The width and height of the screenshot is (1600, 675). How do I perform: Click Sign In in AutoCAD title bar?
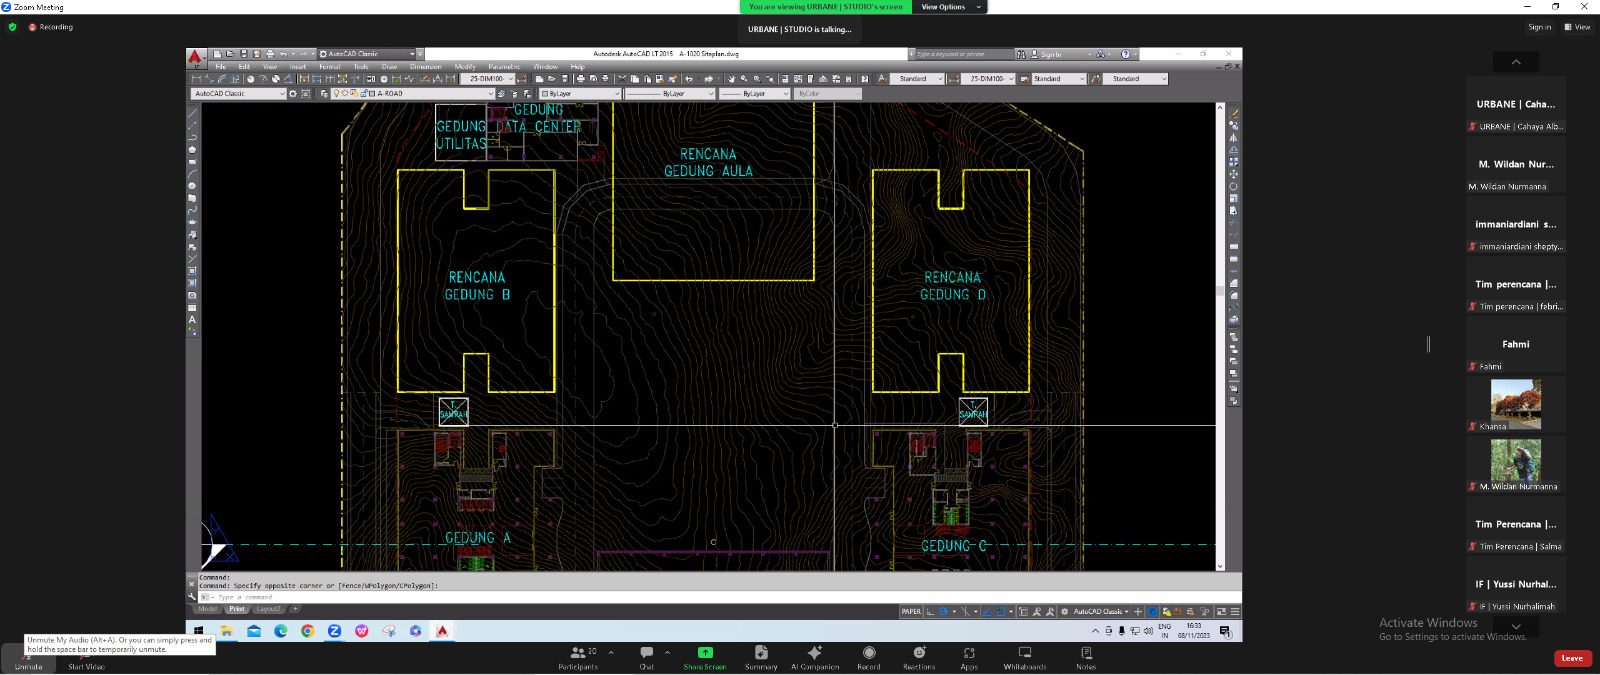coord(1050,54)
